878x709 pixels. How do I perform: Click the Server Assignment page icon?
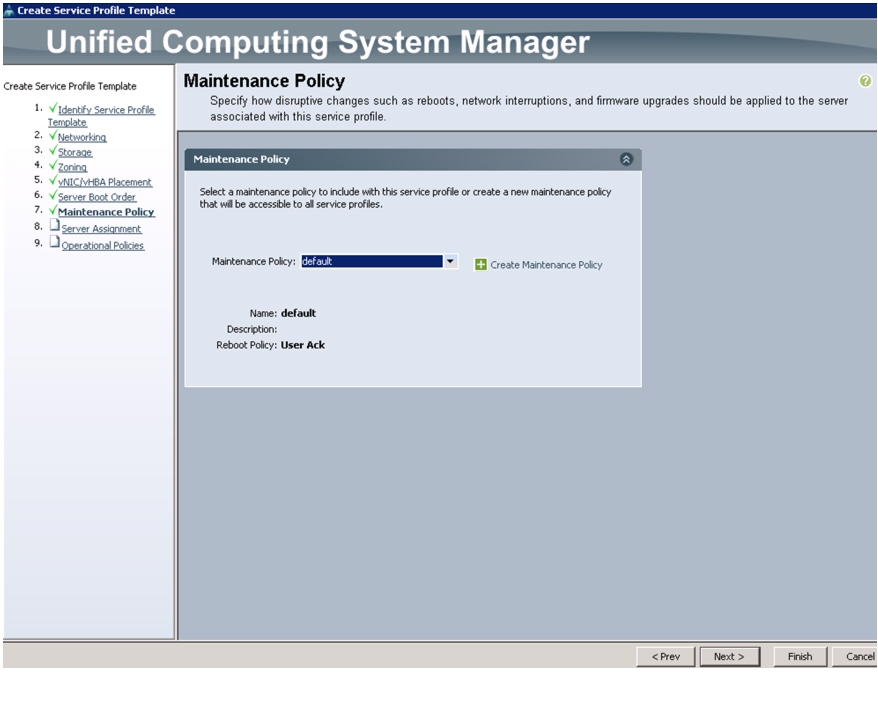54,225
